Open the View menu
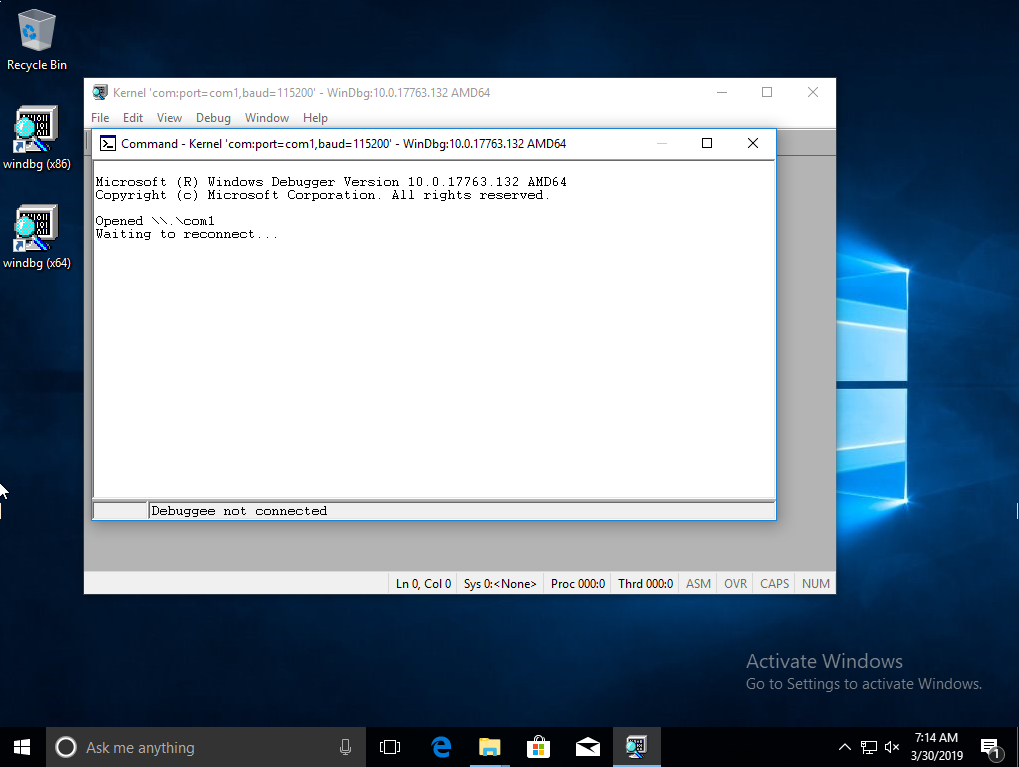The width and height of the screenshot is (1019, 767). click(x=169, y=118)
